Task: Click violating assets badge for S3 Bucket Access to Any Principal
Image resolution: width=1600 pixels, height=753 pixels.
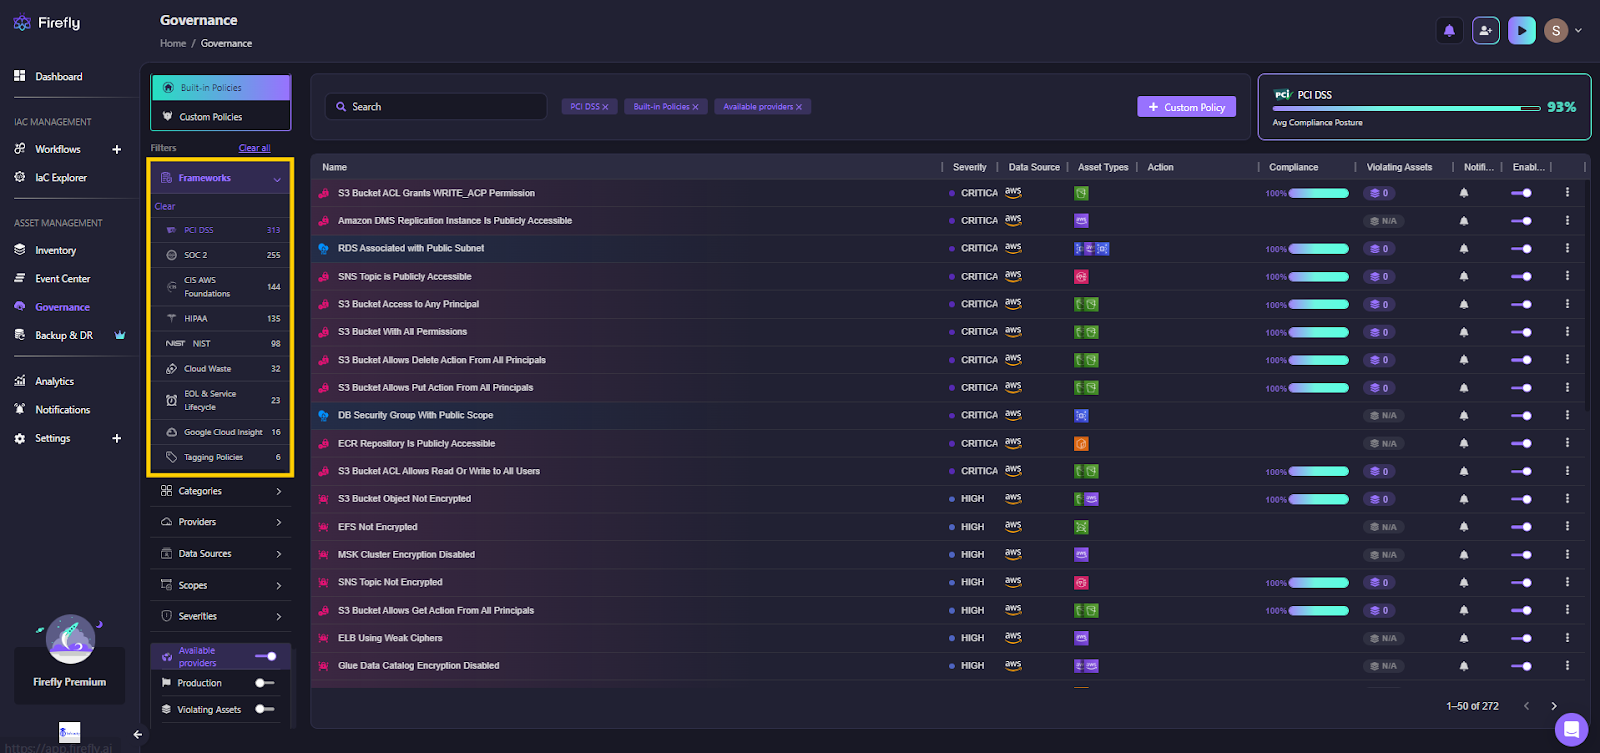Action: click(x=1380, y=304)
